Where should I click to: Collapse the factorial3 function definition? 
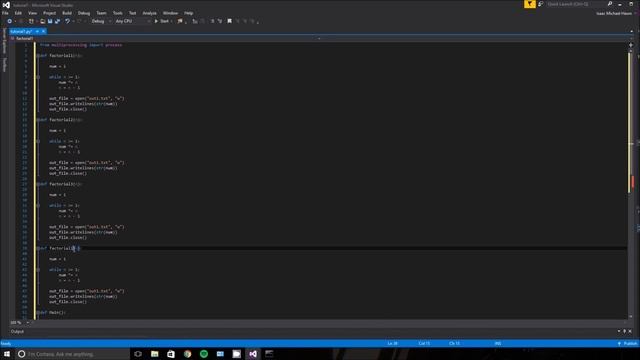38,184
